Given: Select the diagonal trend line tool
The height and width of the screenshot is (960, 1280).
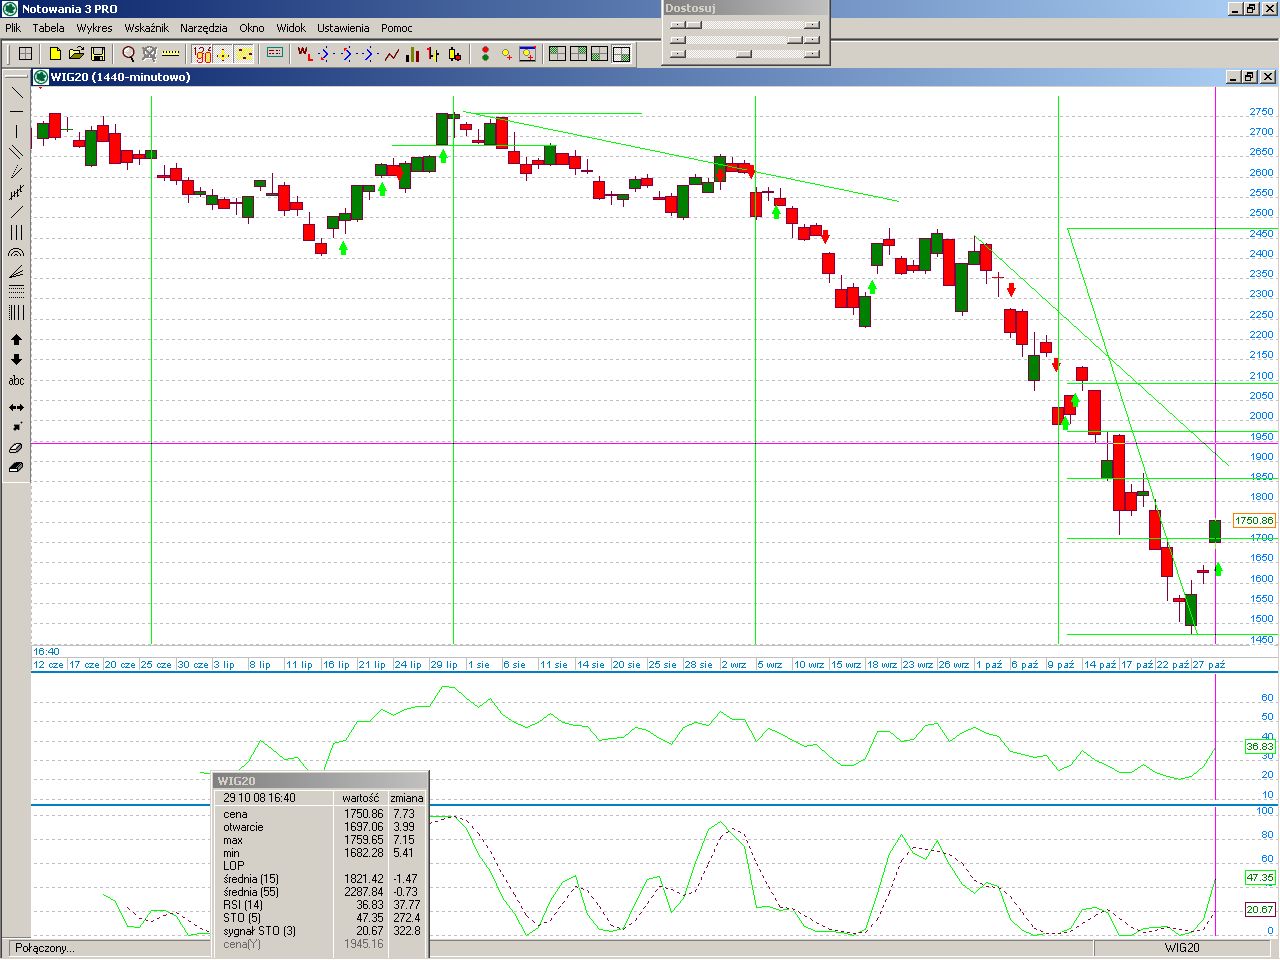Looking at the screenshot, I should 16,92.
